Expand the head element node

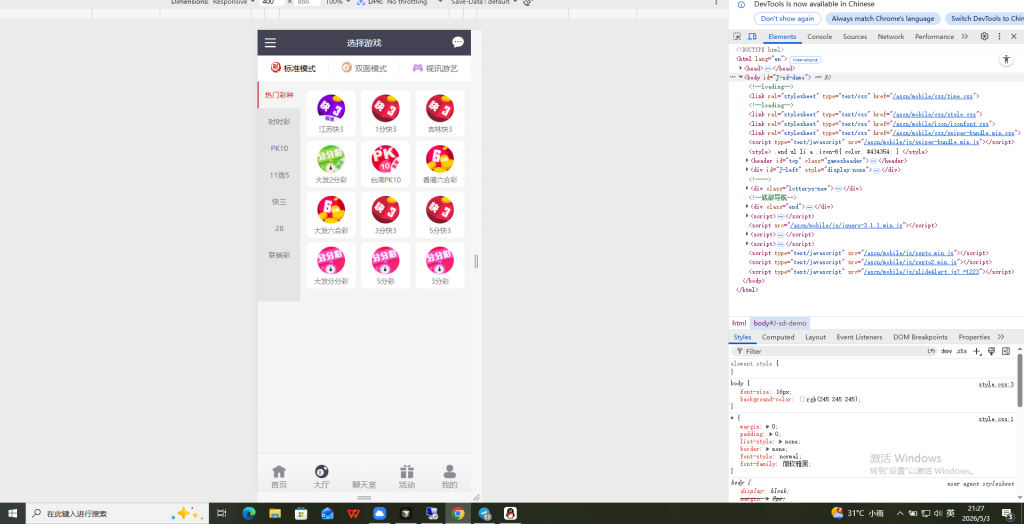pos(741,68)
